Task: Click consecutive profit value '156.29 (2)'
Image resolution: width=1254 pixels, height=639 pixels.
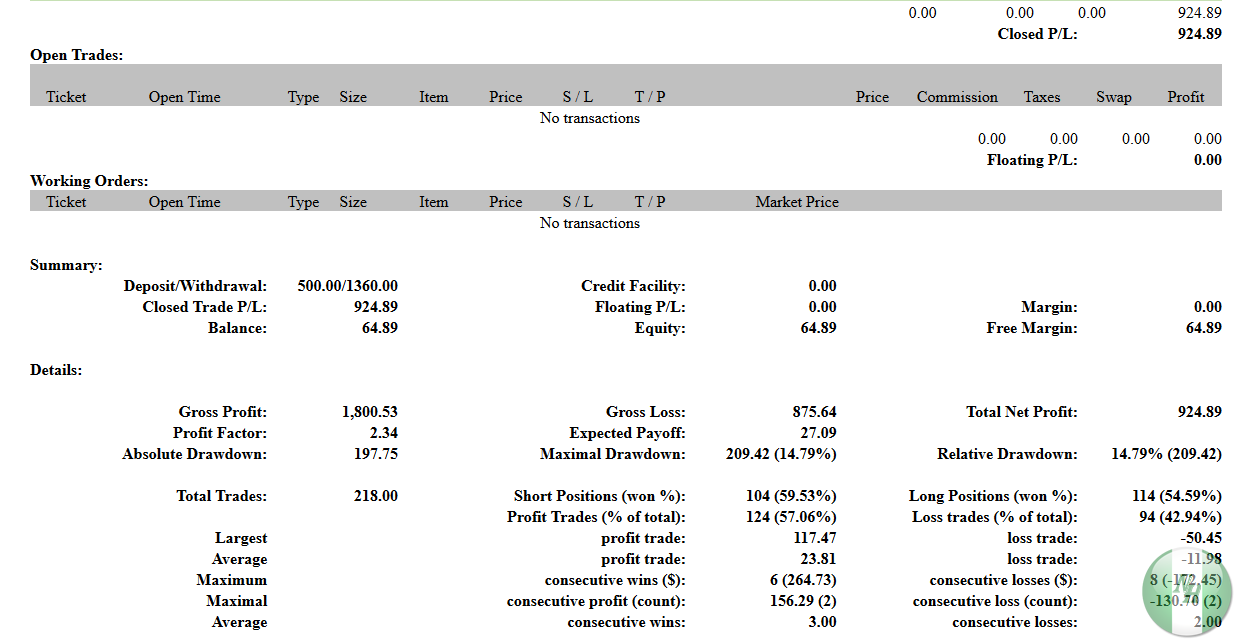Action: point(803,601)
